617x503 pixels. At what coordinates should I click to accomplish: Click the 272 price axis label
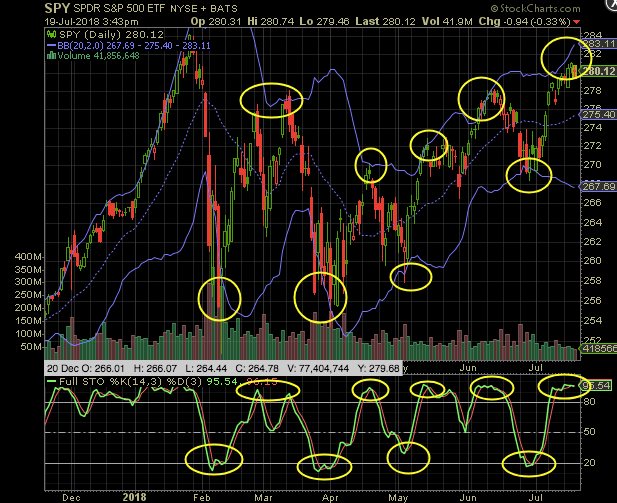(592, 146)
